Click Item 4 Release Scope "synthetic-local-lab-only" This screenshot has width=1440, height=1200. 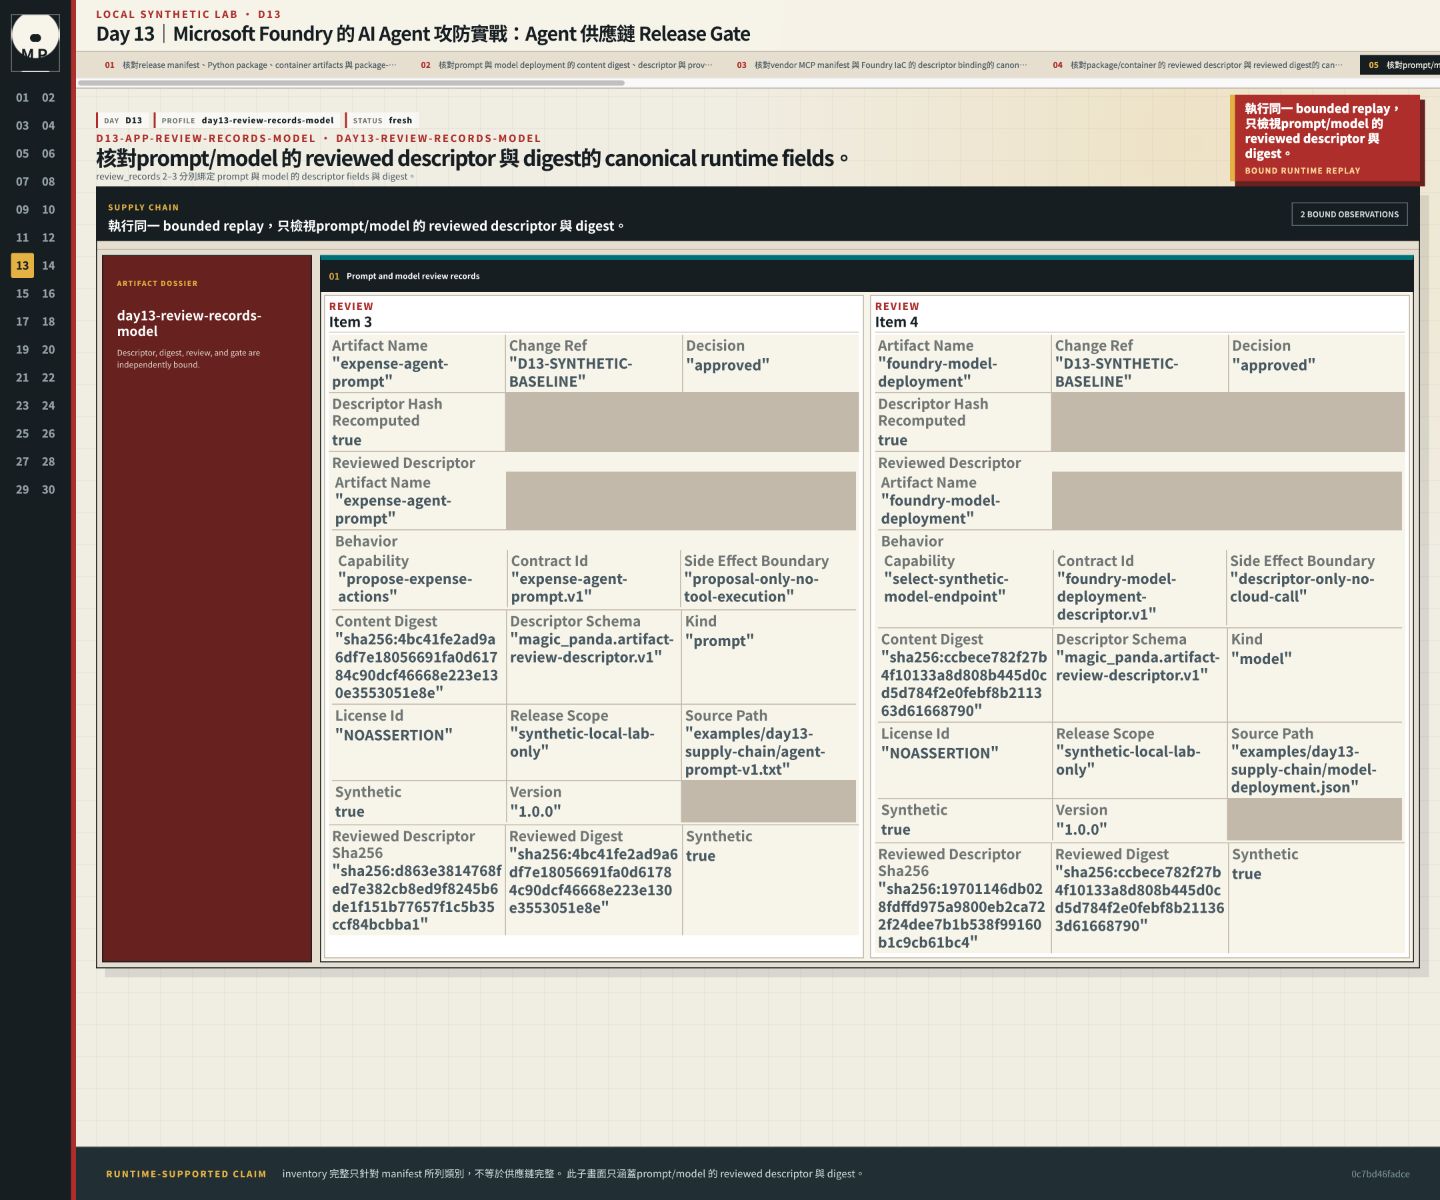[x=1128, y=761]
